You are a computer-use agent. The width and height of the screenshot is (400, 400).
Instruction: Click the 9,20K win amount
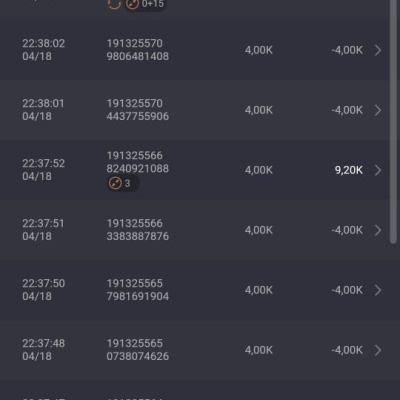click(x=349, y=170)
